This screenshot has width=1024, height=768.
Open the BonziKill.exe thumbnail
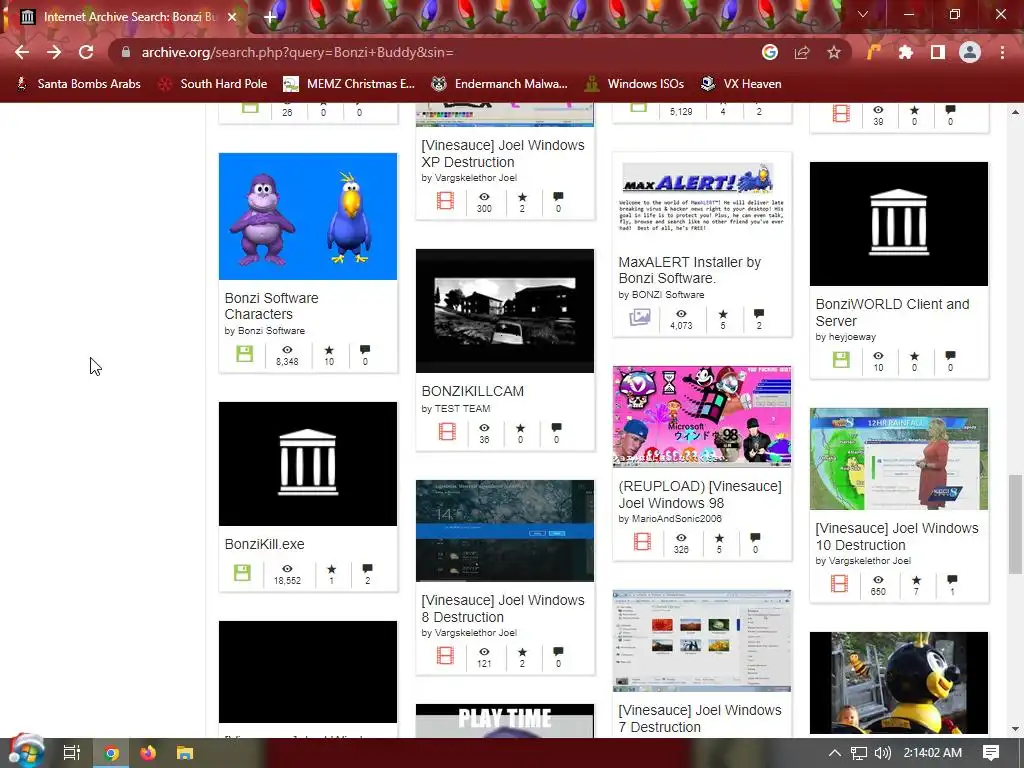pos(308,464)
